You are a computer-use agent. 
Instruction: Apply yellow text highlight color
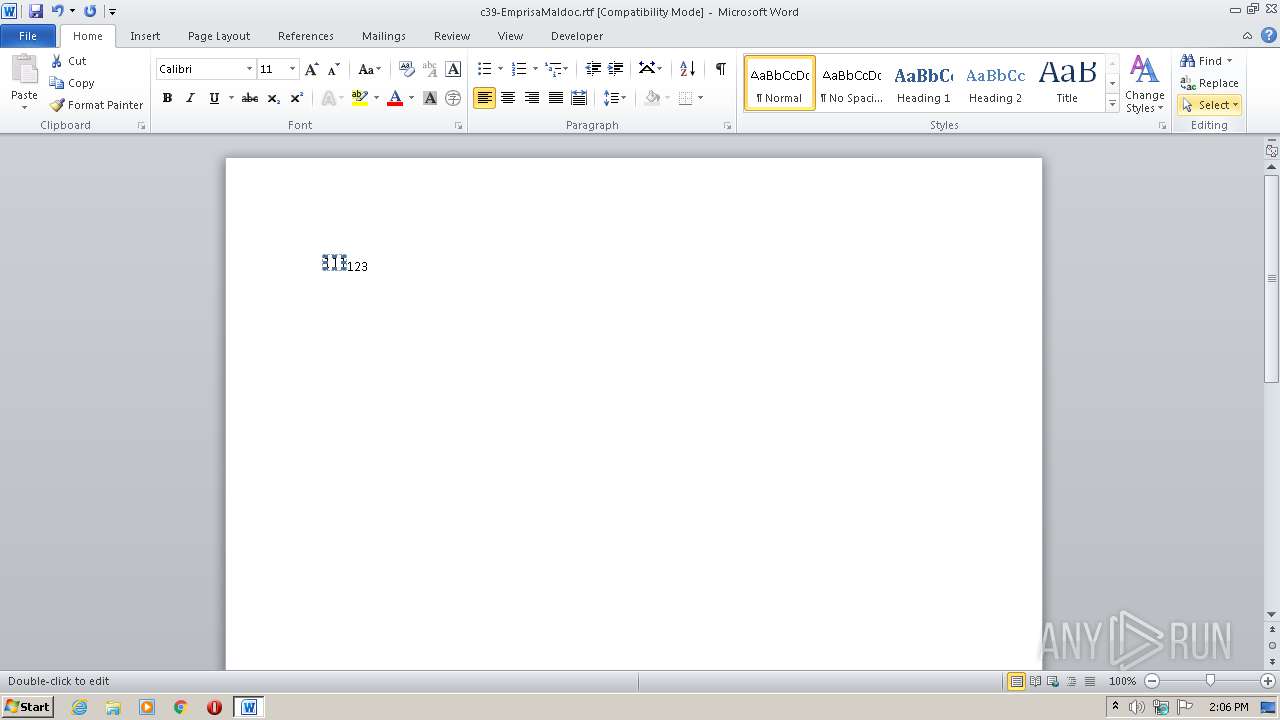tap(360, 98)
